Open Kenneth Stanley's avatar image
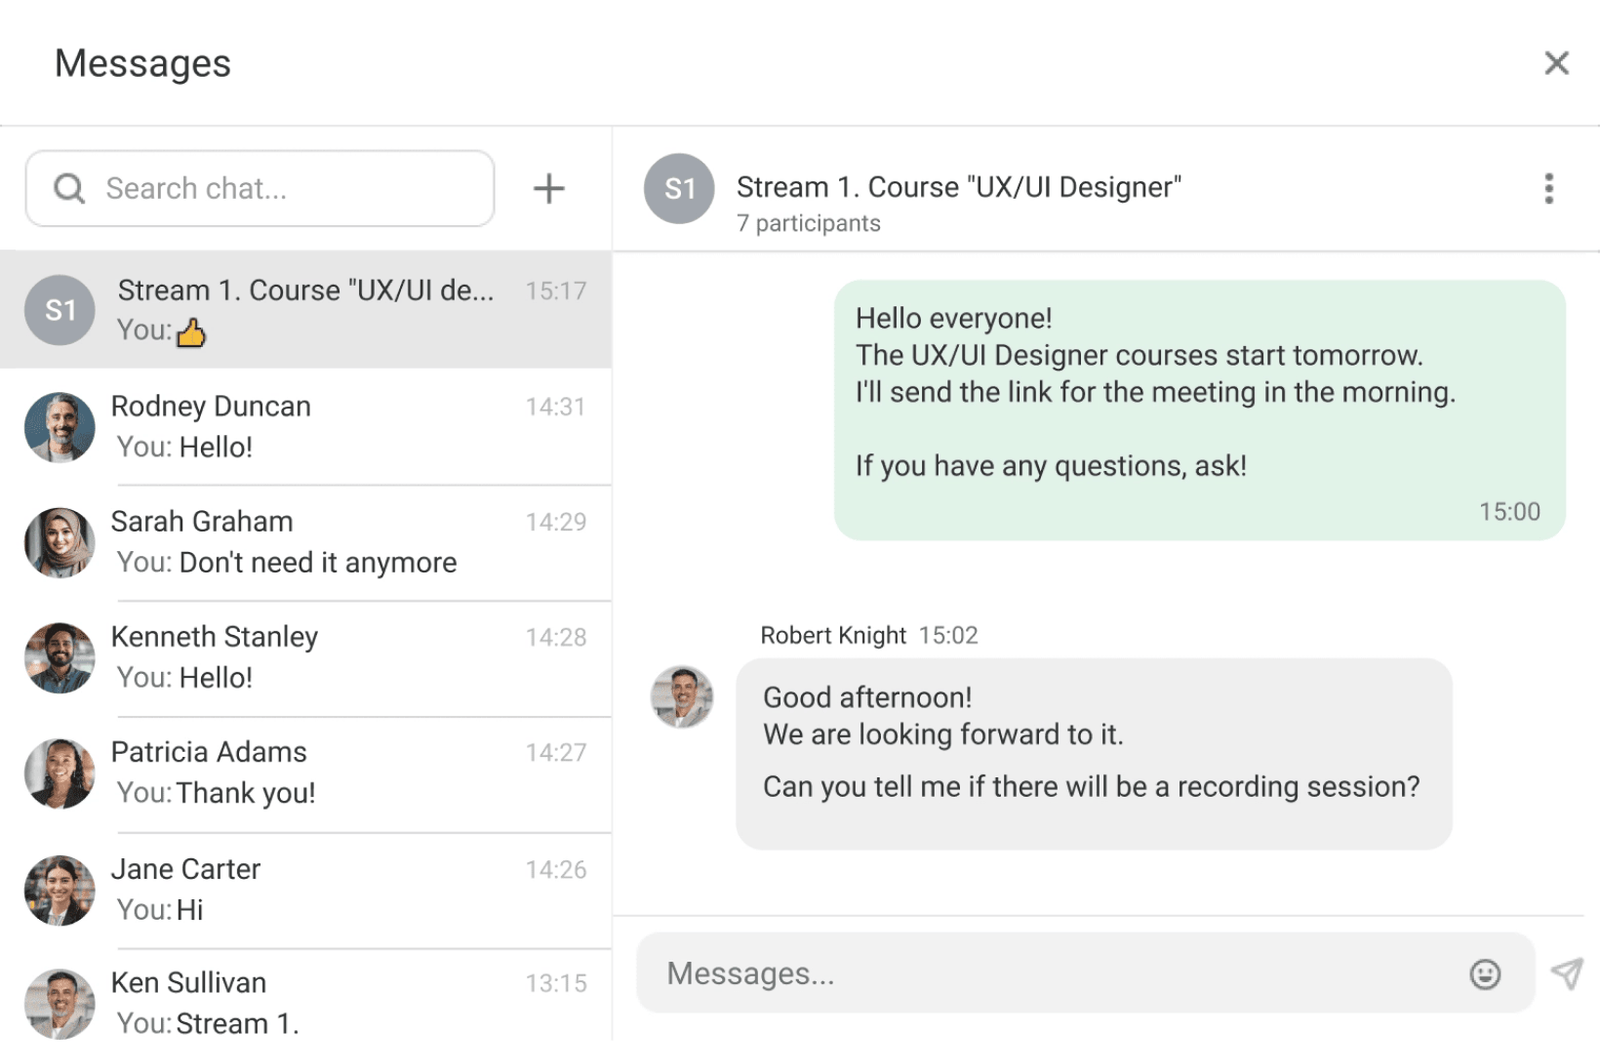The image size is (1600, 1063). [59, 657]
